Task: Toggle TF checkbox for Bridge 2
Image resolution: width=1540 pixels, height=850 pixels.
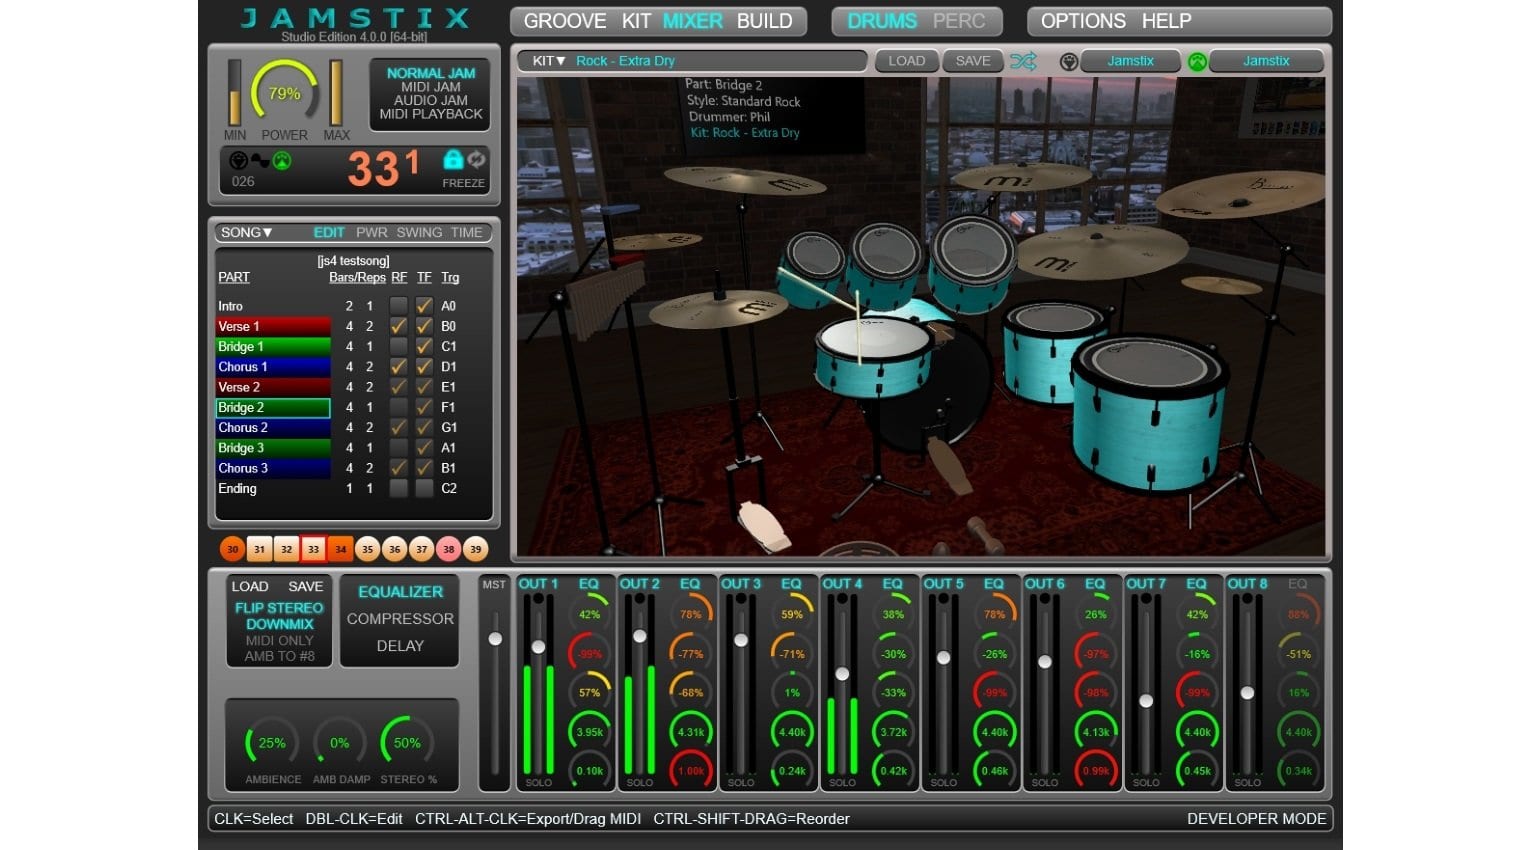Action: [x=424, y=407]
